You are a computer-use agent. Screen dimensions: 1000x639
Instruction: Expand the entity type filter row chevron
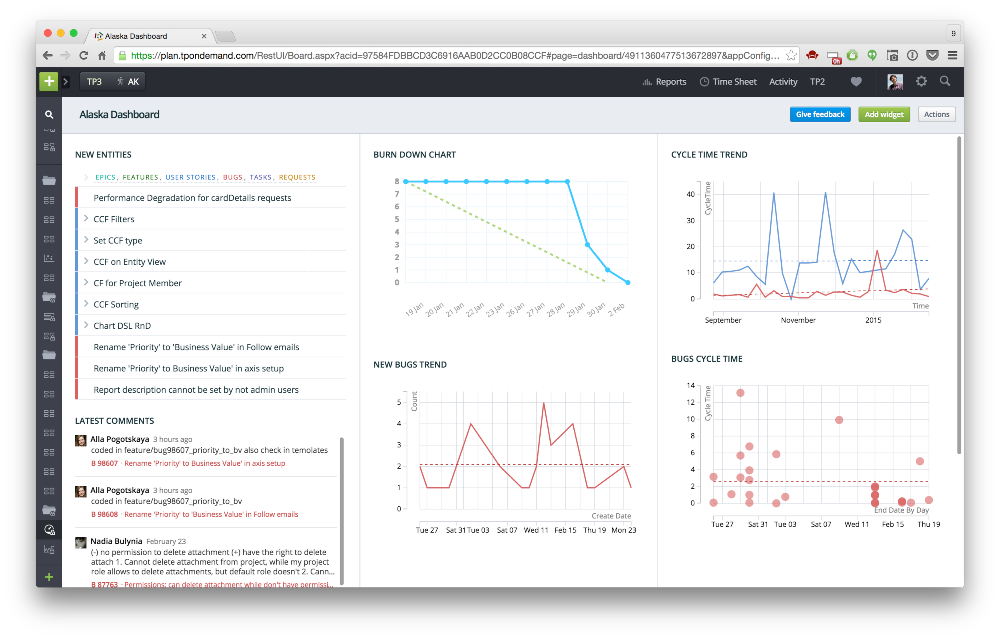(x=85, y=177)
